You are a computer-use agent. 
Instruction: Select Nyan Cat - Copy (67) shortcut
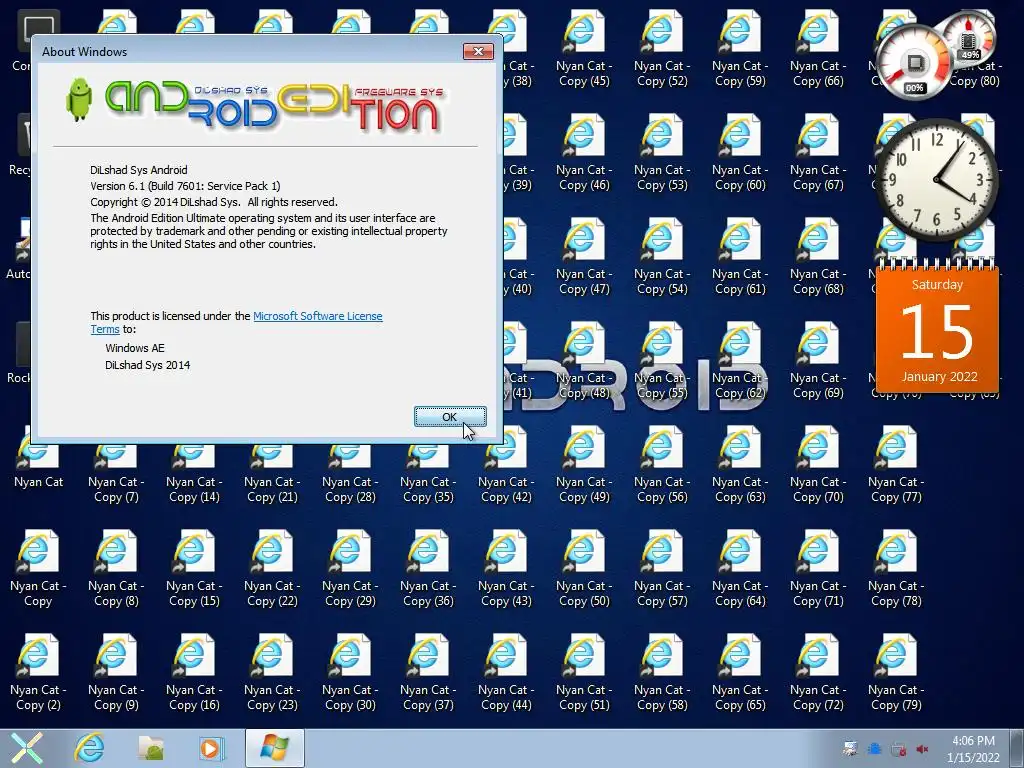click(x=818, y=153)
